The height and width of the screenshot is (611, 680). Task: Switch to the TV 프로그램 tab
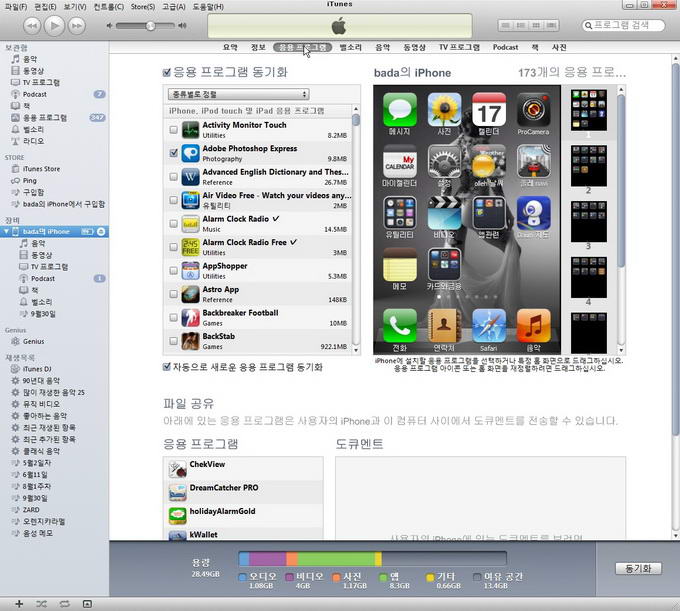(x=459, y=47)
